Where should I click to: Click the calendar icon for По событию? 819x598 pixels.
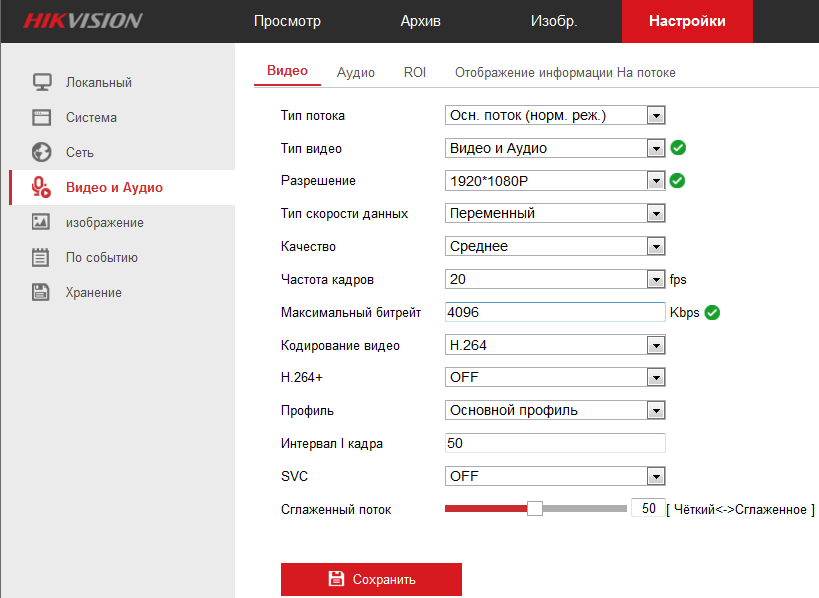tap(41, 257)
